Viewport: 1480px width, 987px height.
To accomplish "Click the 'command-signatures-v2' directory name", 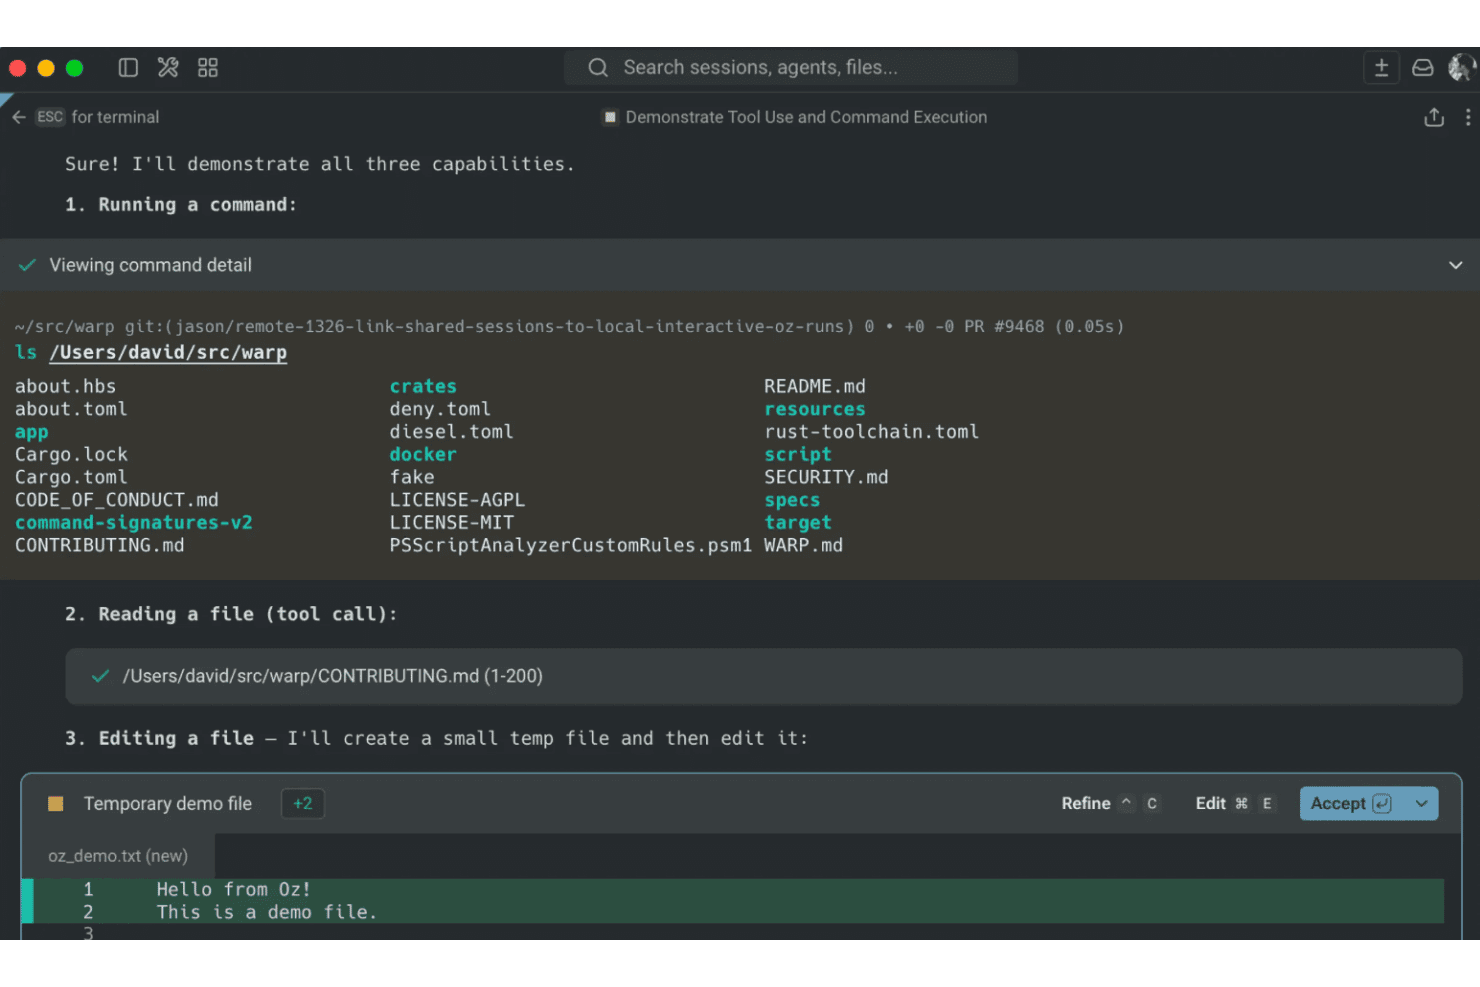I will [x=134, y=523].
